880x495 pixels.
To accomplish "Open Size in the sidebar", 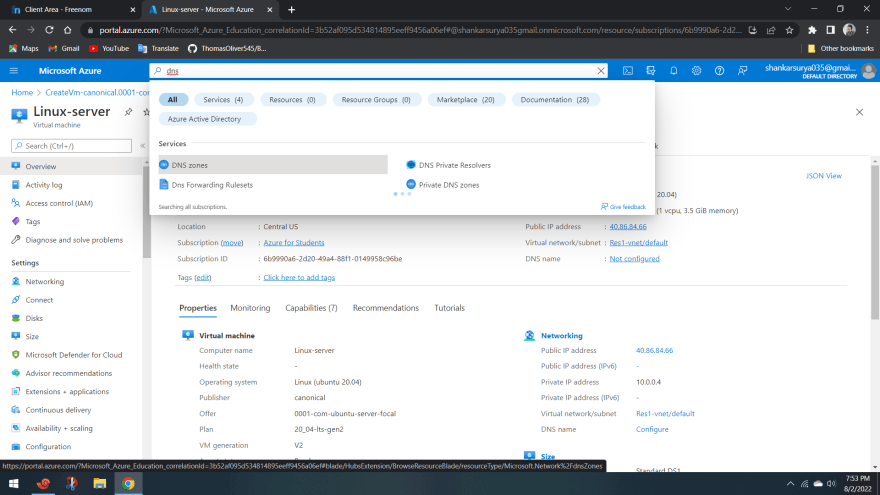I will click(32, 337).
